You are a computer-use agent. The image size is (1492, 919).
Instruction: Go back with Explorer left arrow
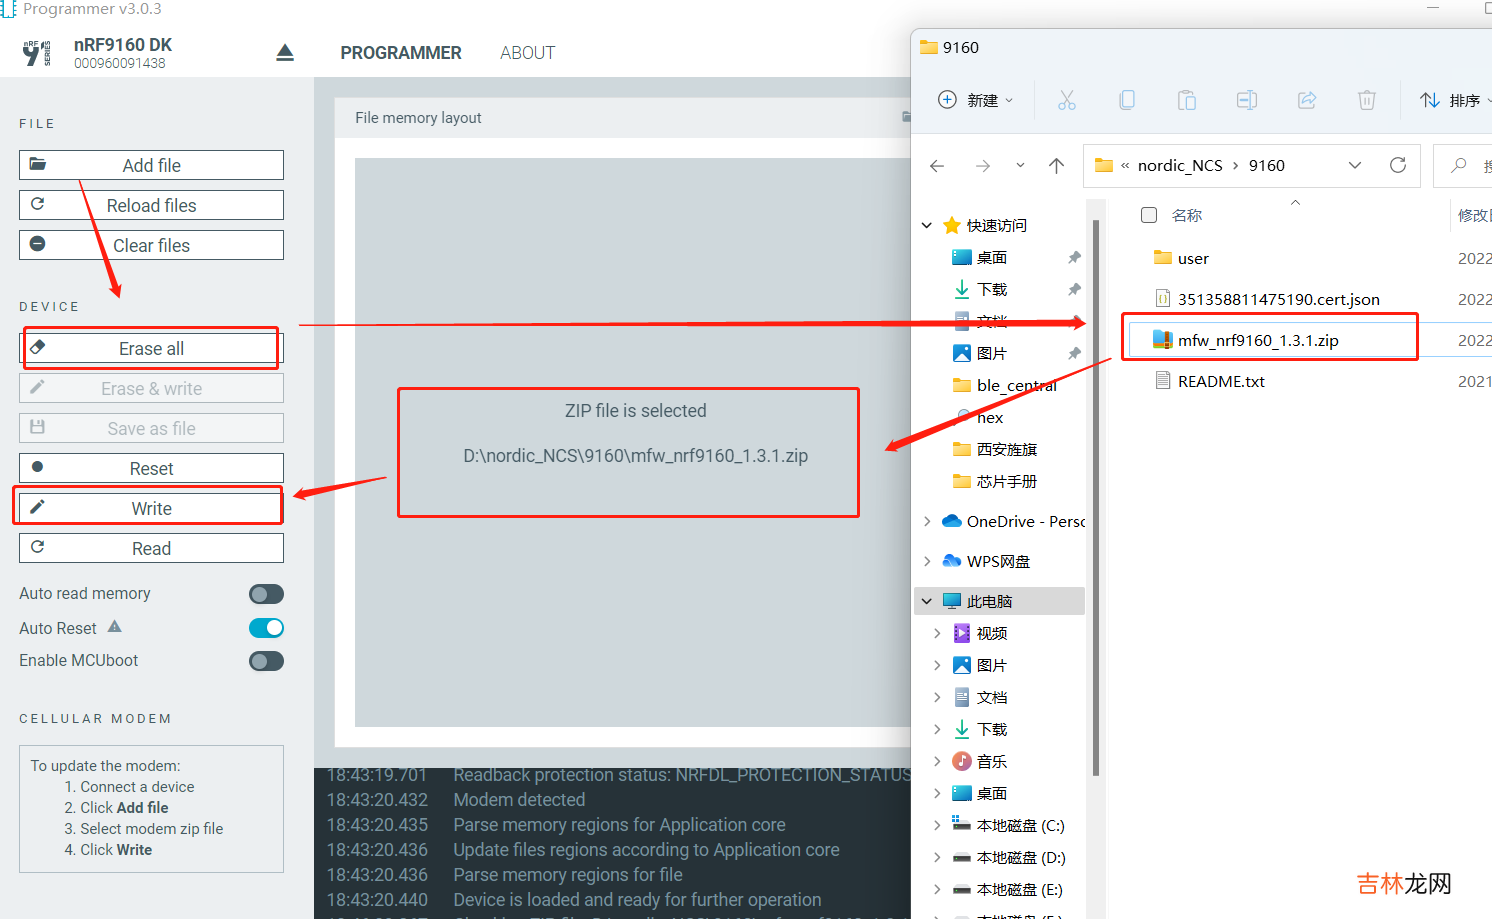[937, 166]
